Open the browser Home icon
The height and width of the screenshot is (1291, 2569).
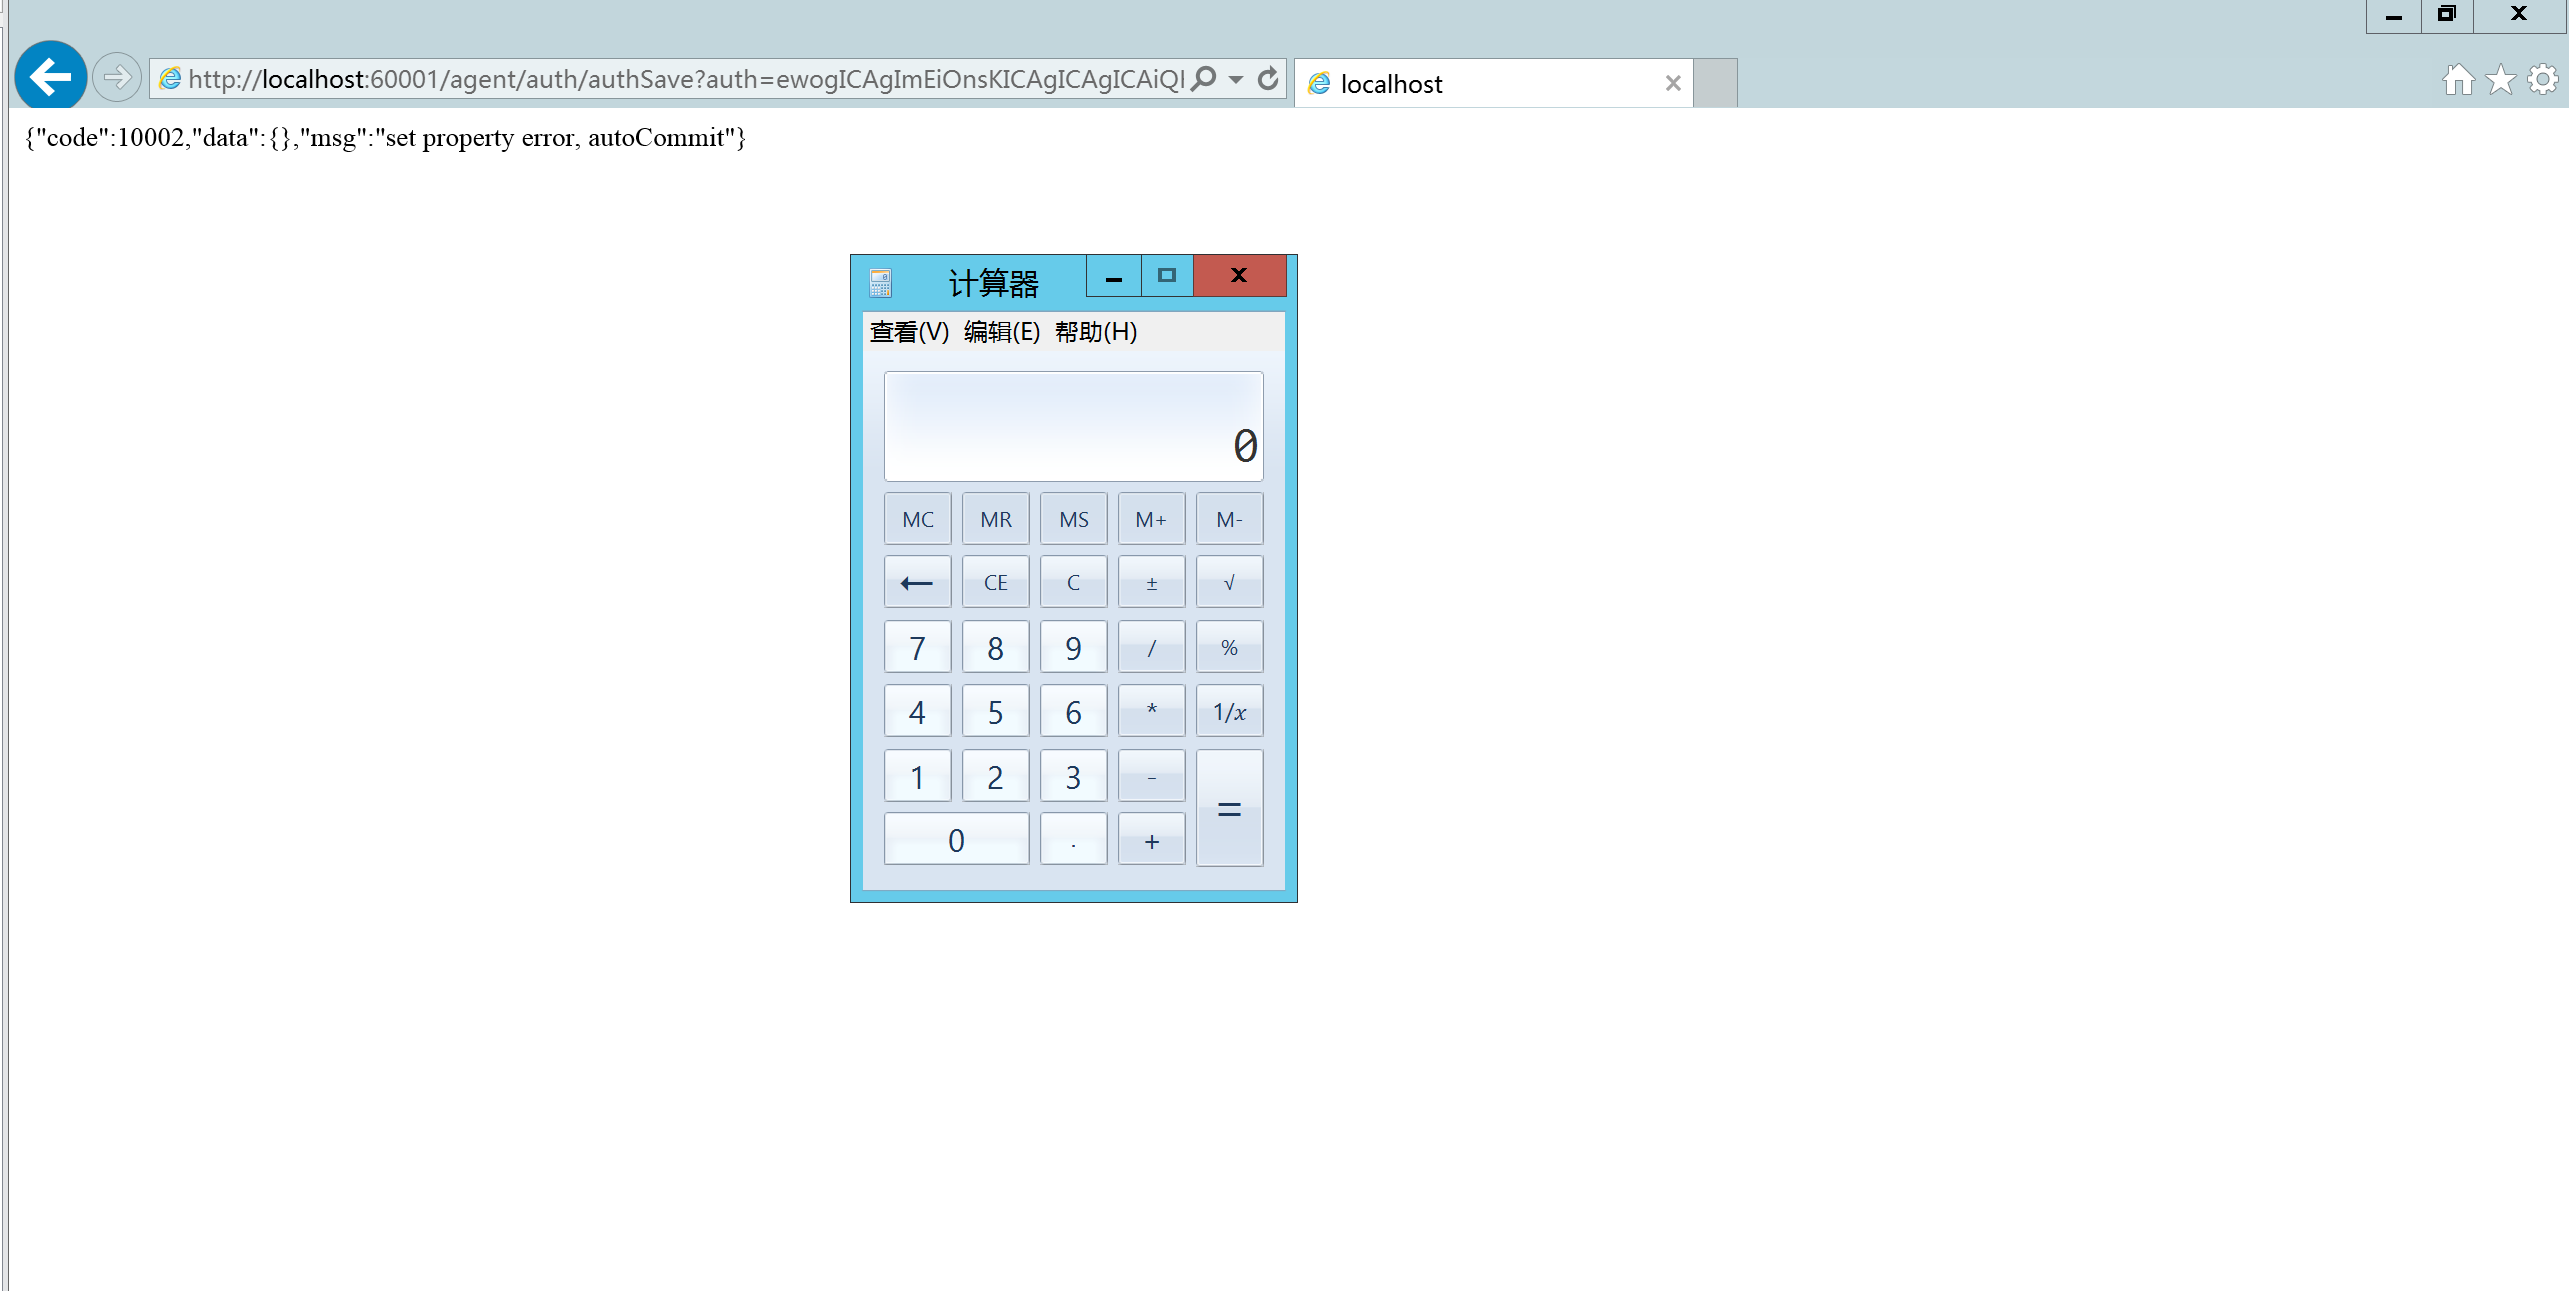[x=2458, y=80]
